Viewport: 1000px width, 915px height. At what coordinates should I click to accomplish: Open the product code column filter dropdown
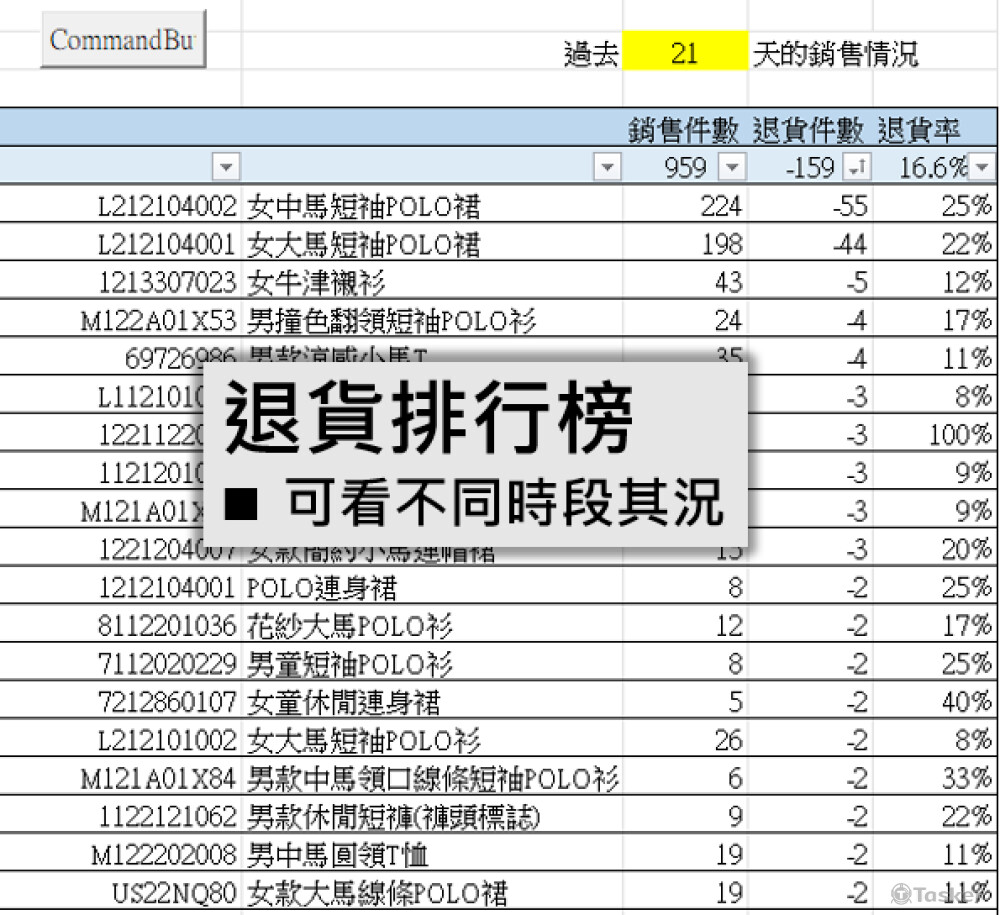tap(228, 167)
